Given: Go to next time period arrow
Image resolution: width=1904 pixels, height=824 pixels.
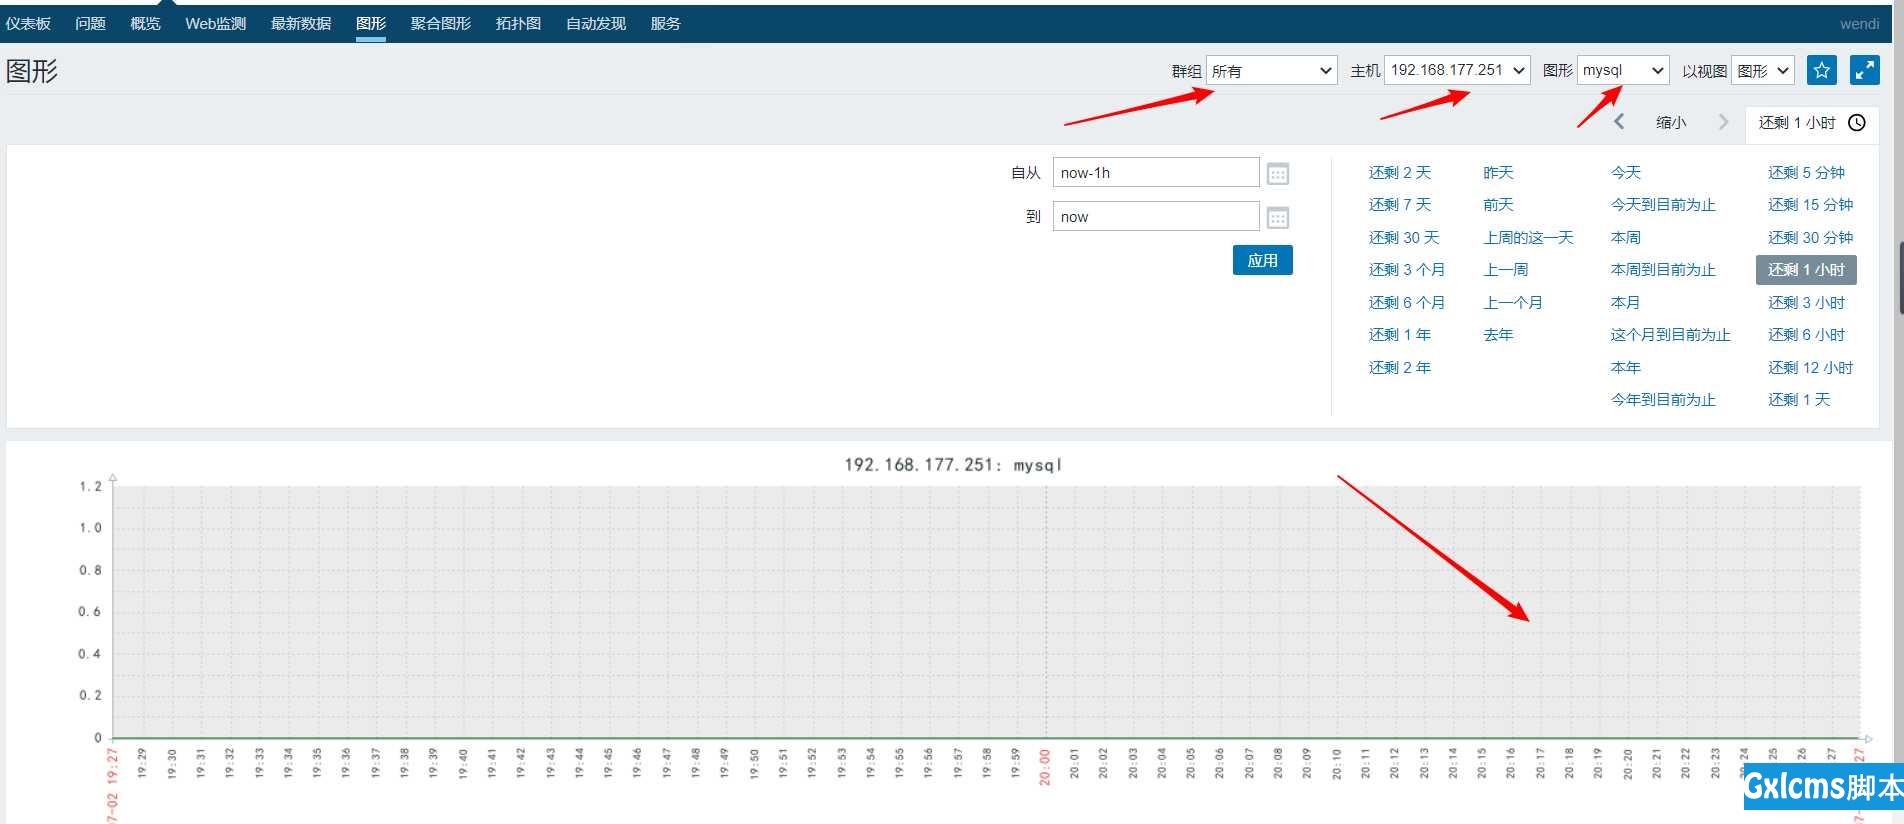Looking at the screenshot, I should pos(1723,122).
